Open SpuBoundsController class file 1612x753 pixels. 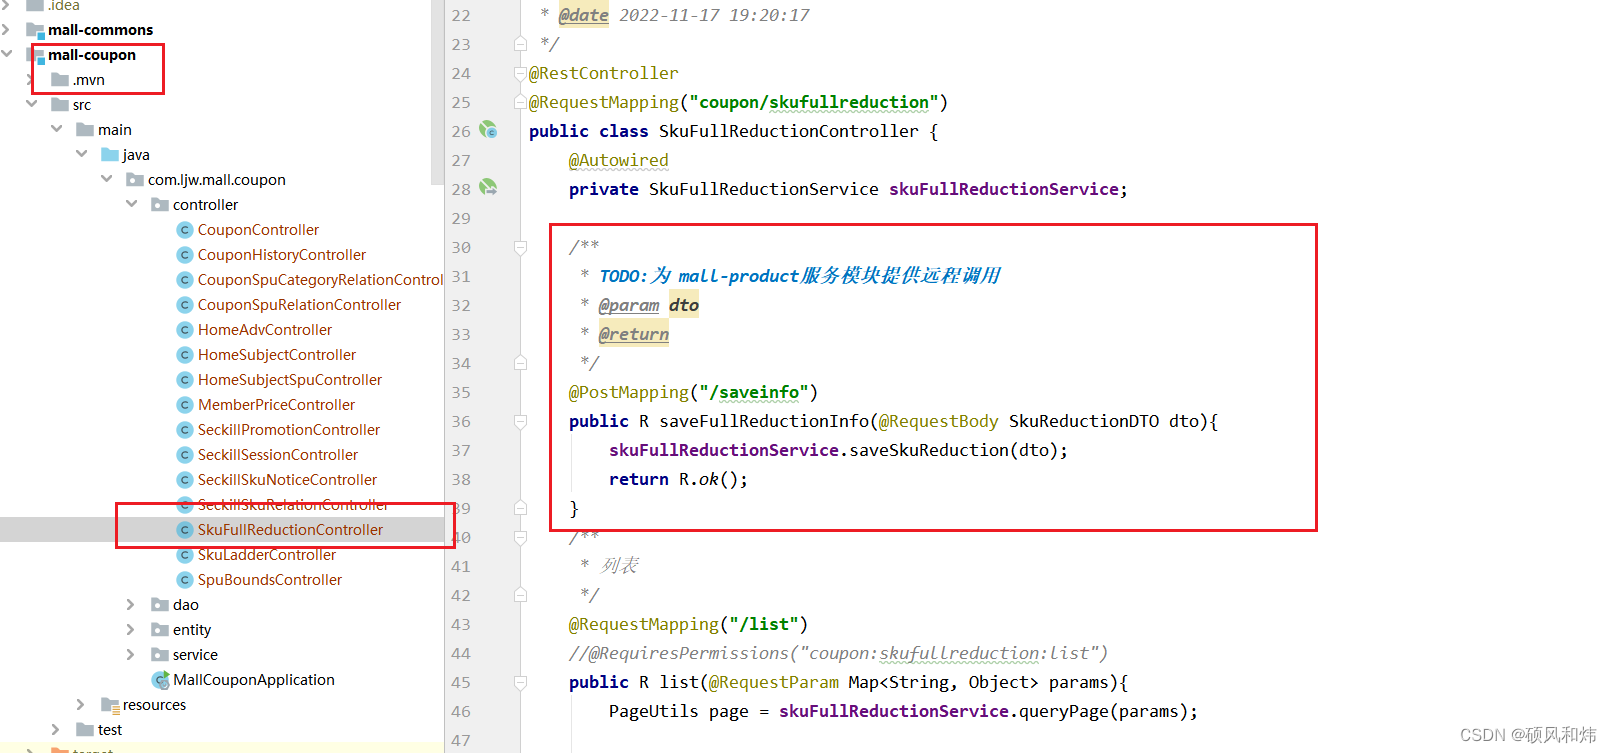[270, 580]
